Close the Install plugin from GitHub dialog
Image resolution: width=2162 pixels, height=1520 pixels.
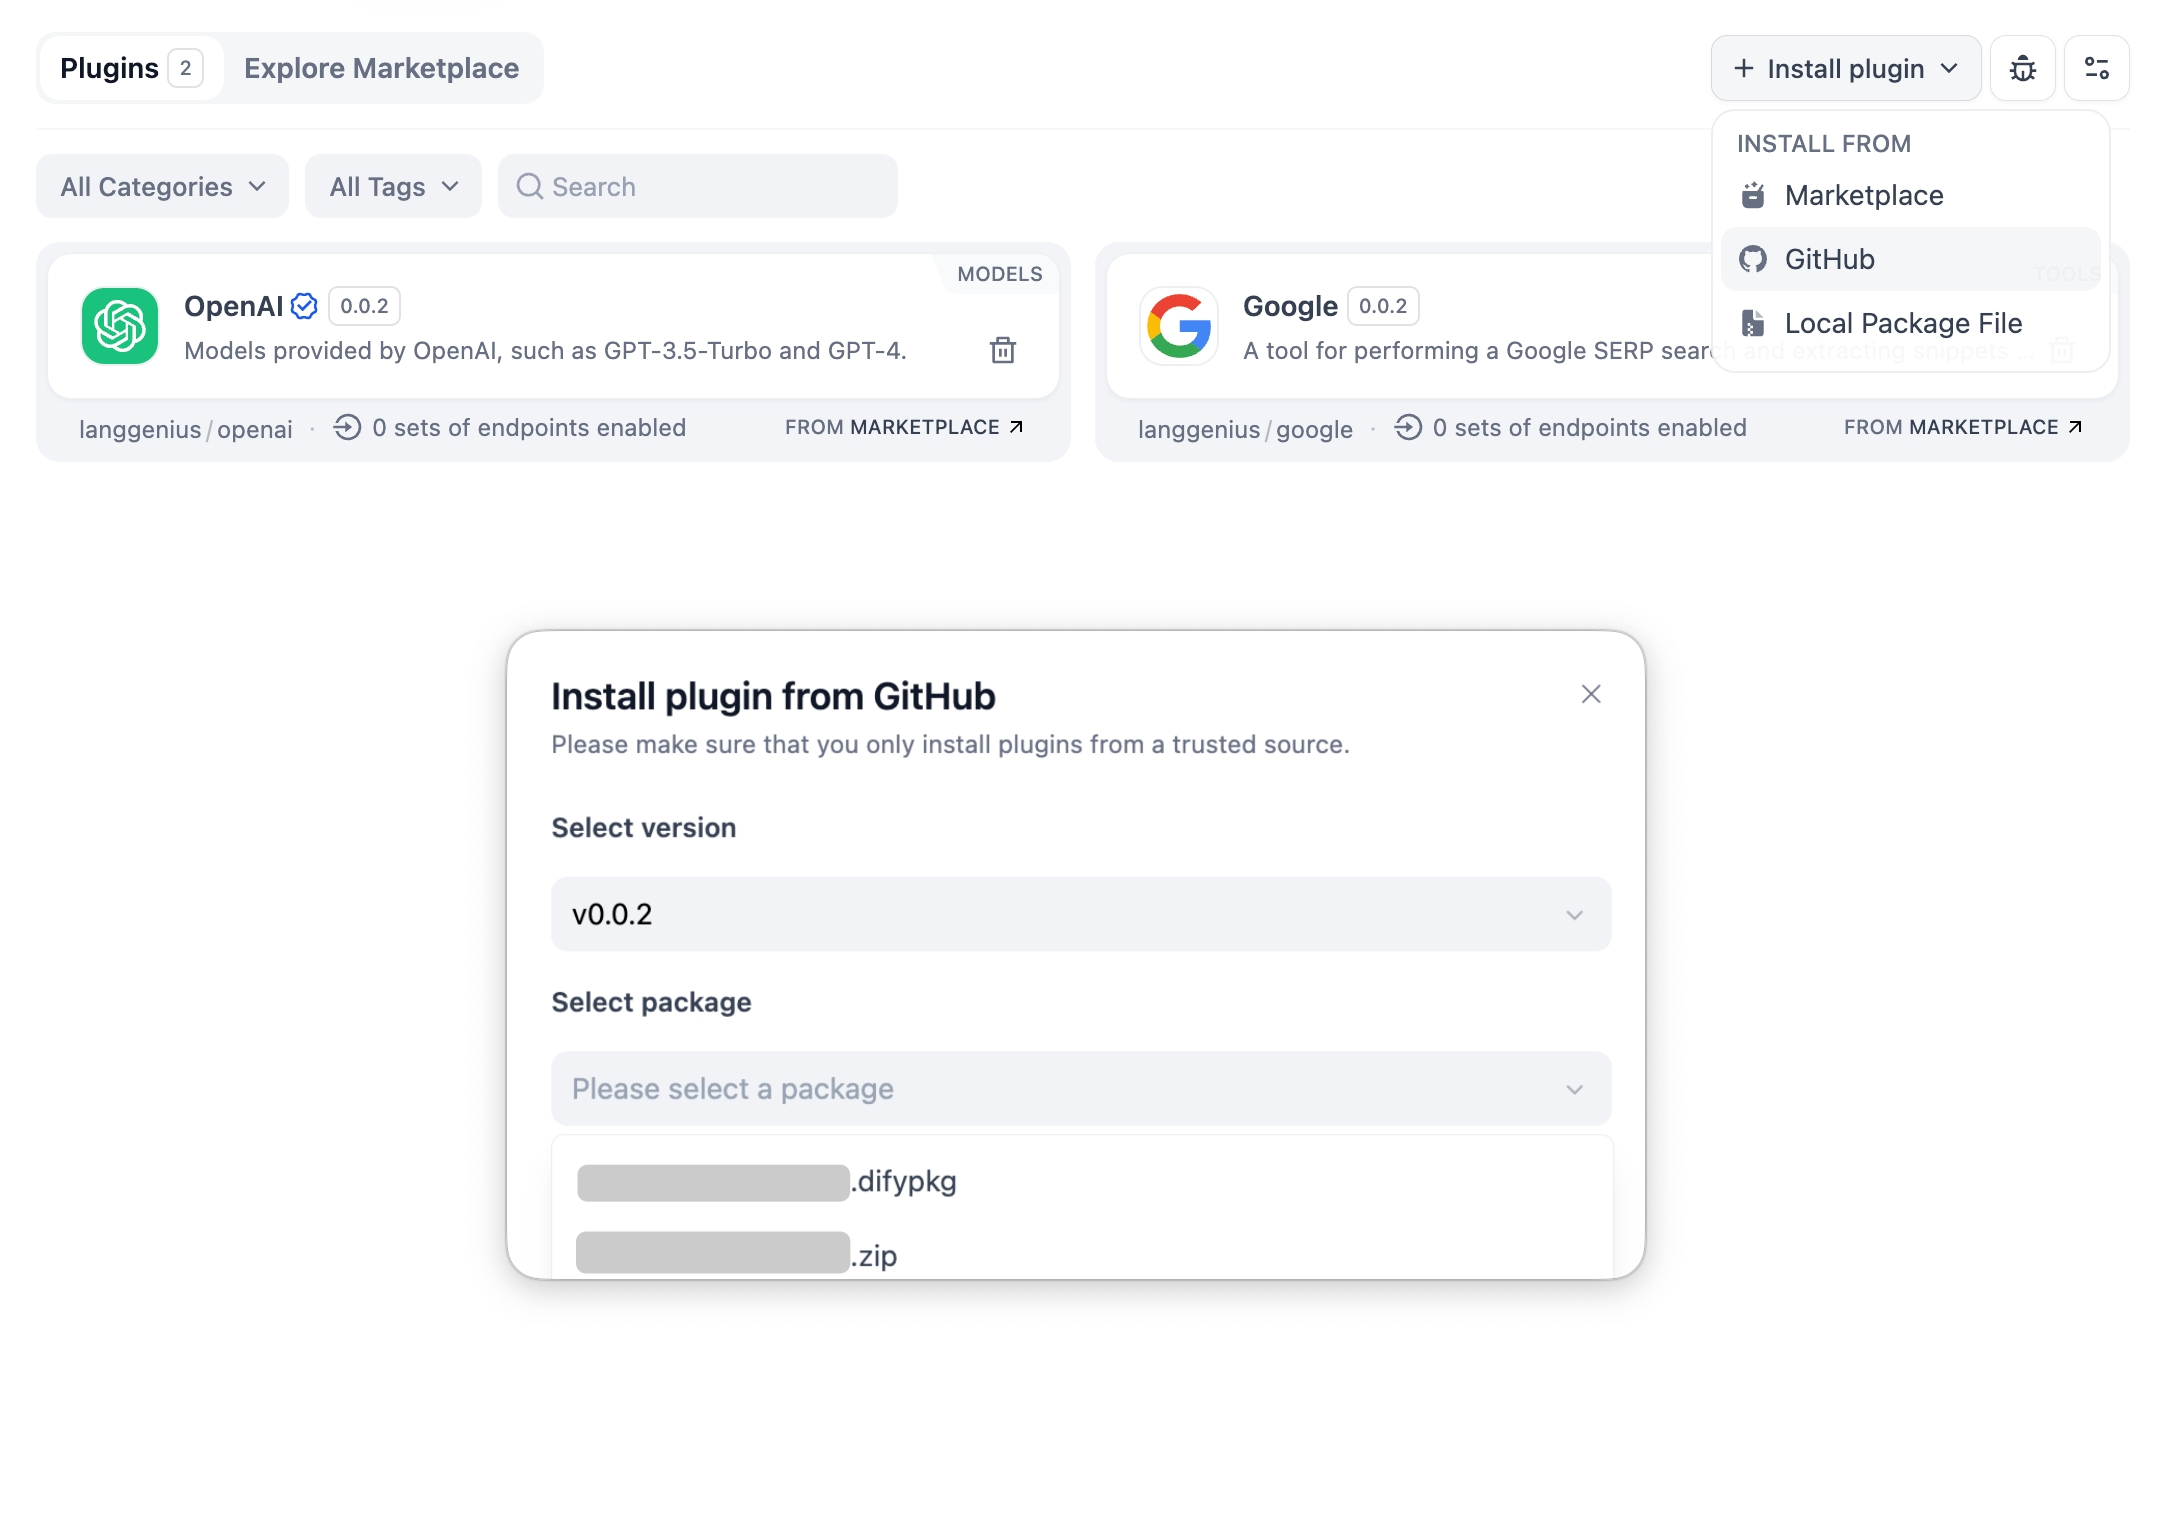1590,694
